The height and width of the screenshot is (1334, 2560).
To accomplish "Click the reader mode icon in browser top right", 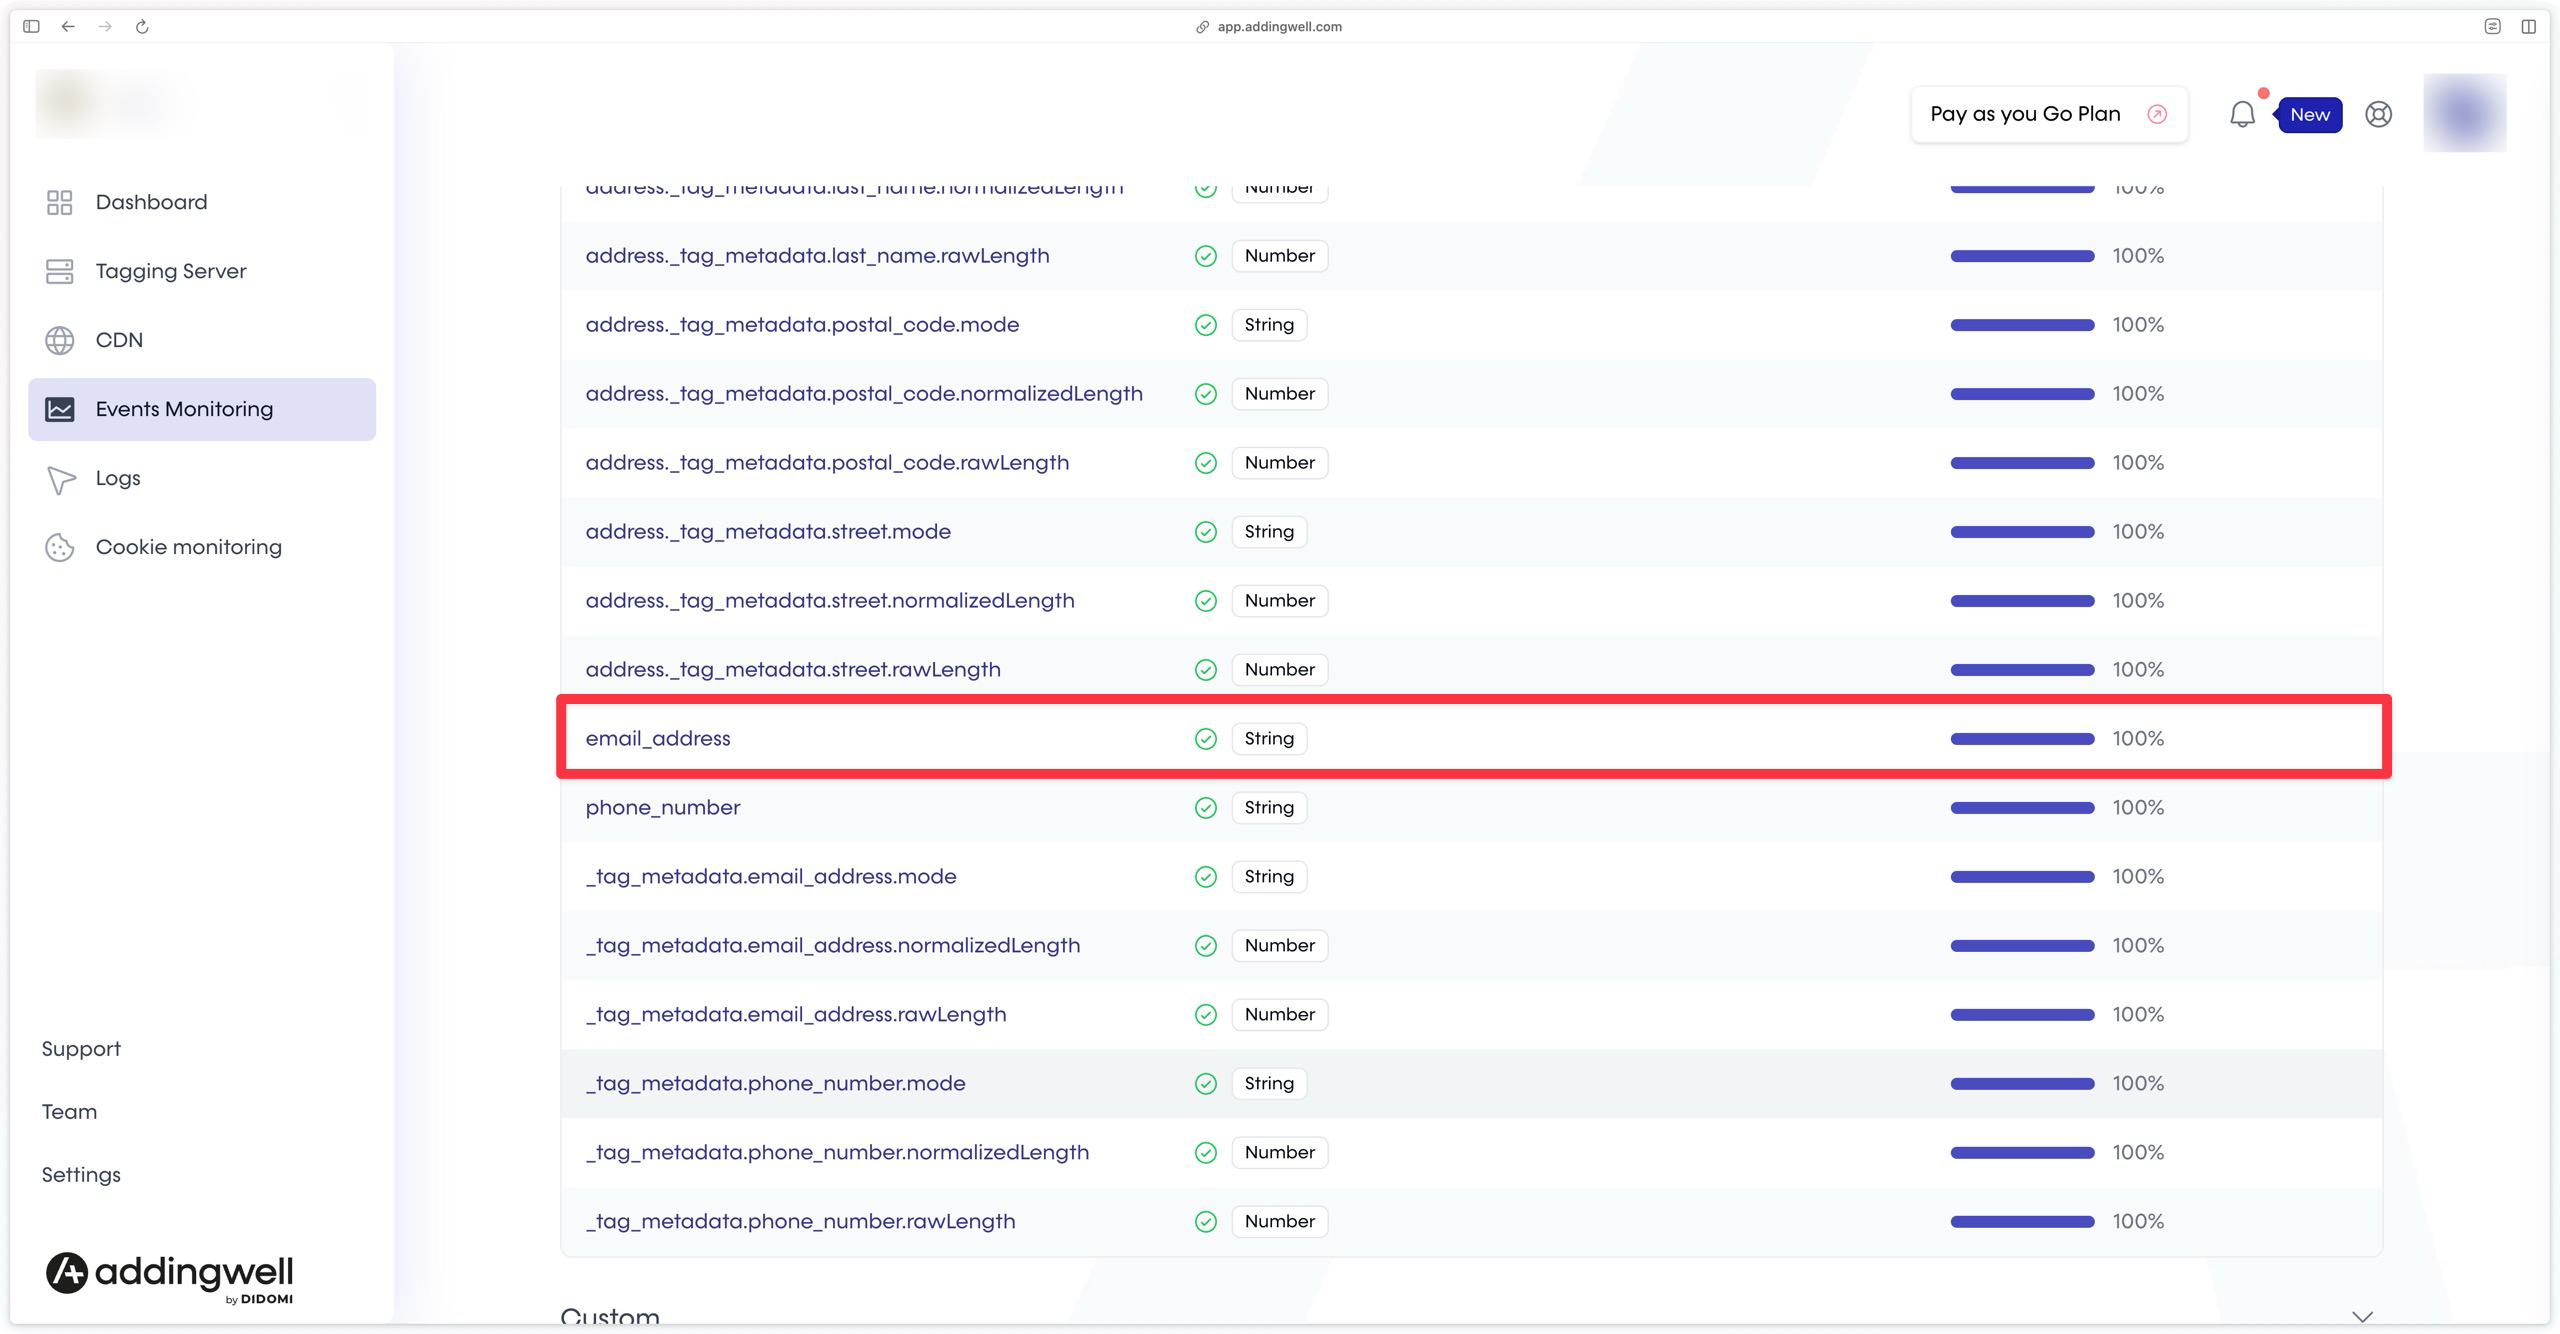I will click(2492, 26).
